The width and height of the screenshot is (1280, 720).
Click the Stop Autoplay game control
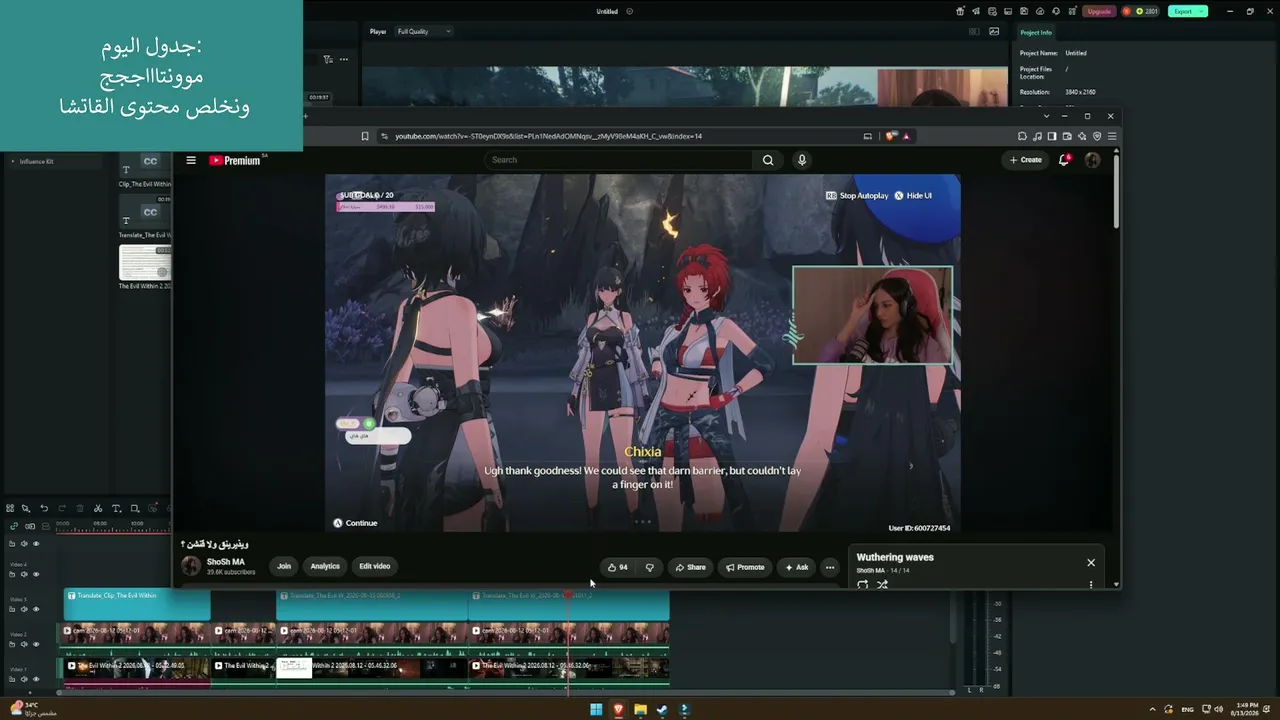(858, 196)
